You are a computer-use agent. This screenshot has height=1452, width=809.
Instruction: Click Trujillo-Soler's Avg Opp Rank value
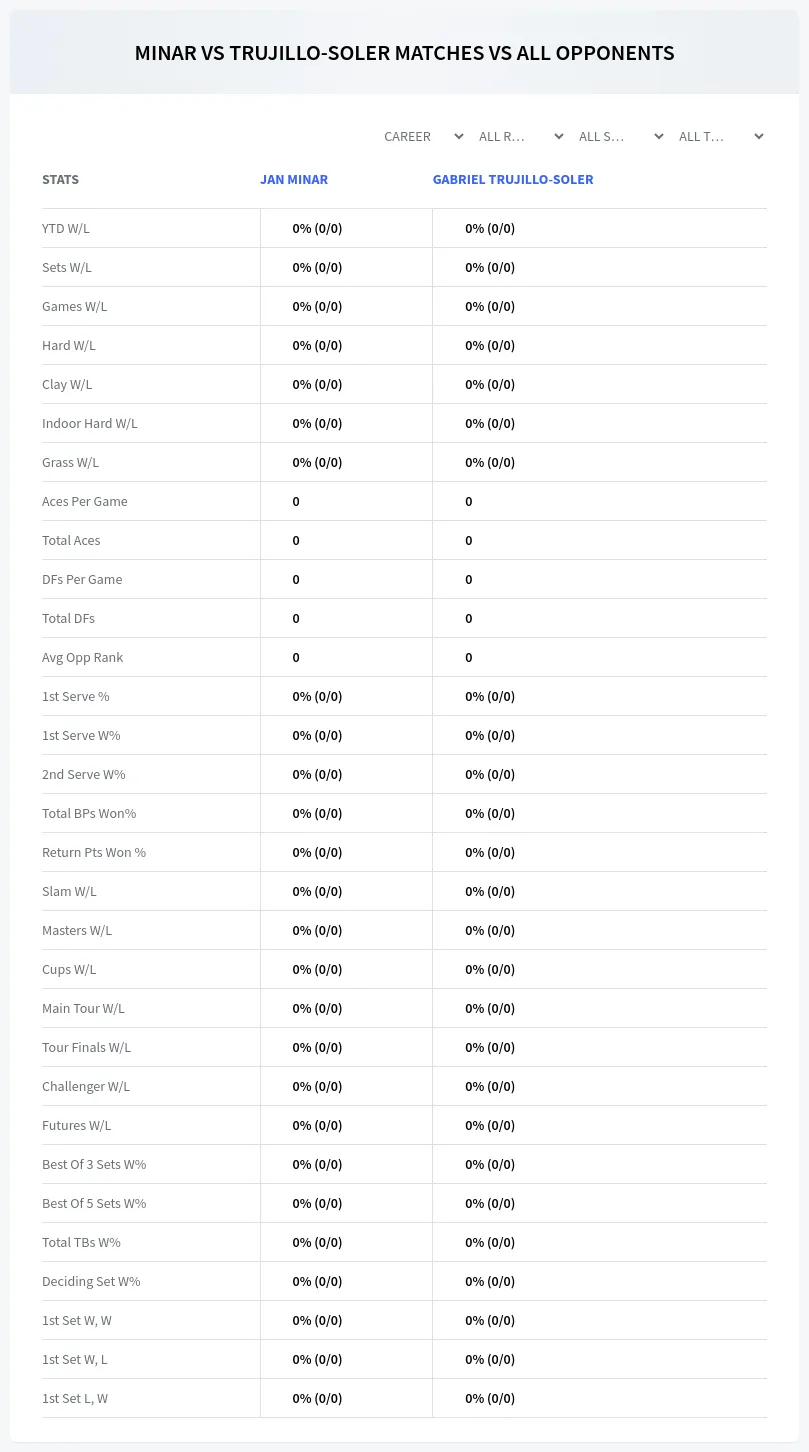click(x=469, y=657)
